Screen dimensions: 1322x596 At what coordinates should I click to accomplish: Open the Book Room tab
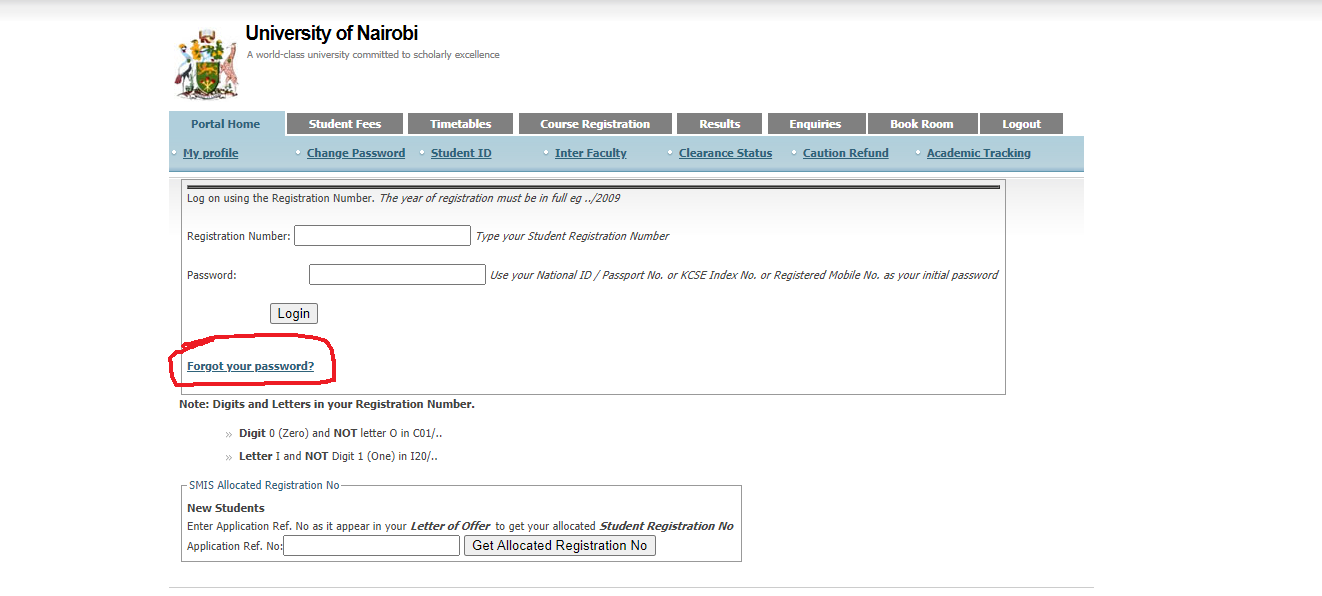click(922, 124)
